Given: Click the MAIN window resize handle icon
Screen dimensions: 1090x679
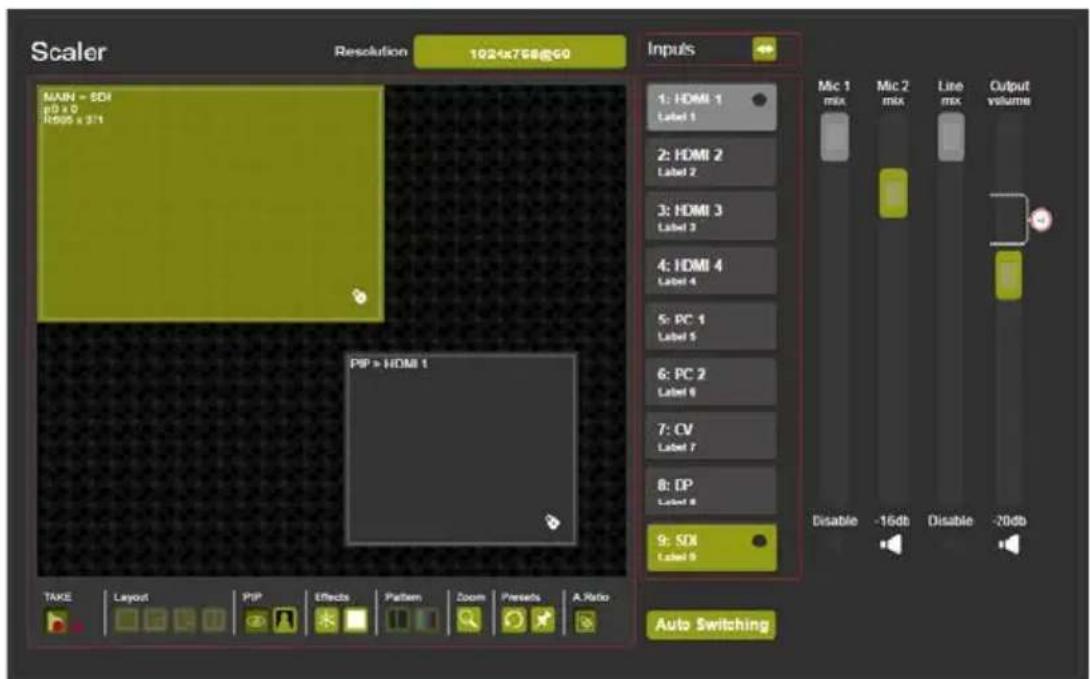Looking at the screenshot, I should [x=359, y=297].
